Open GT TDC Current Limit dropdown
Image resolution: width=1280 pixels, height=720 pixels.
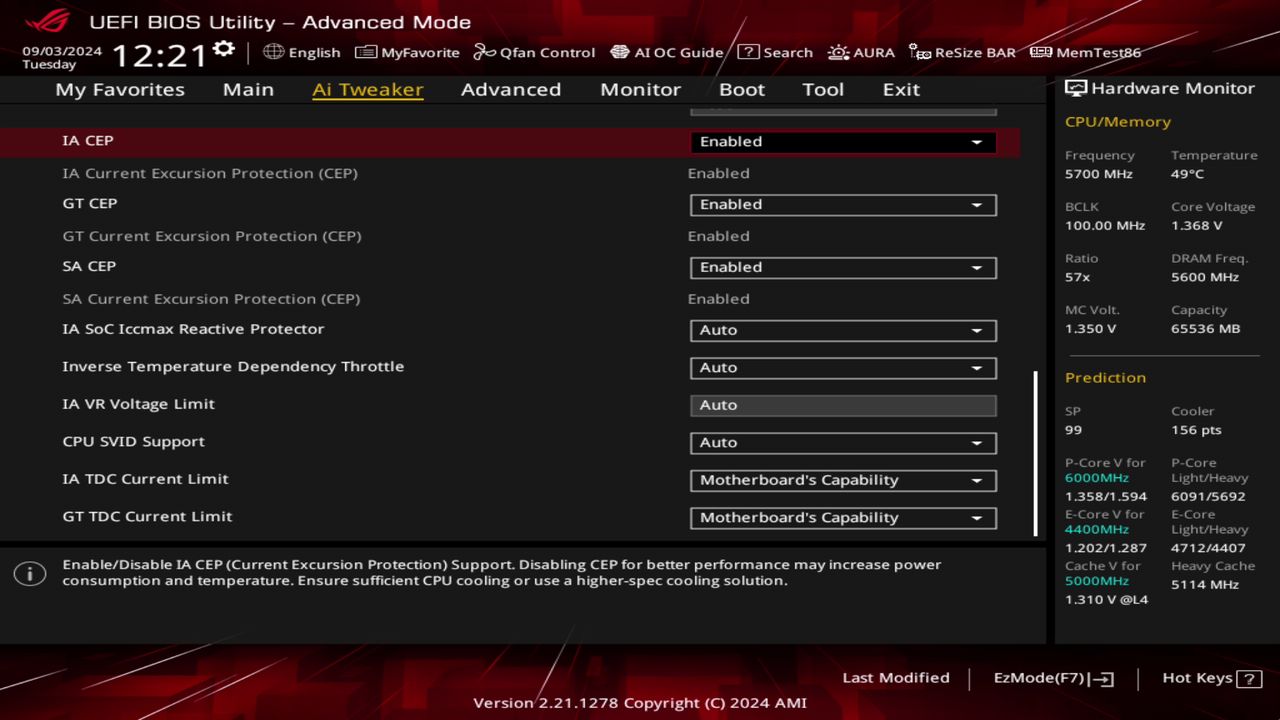pos(843,518)
